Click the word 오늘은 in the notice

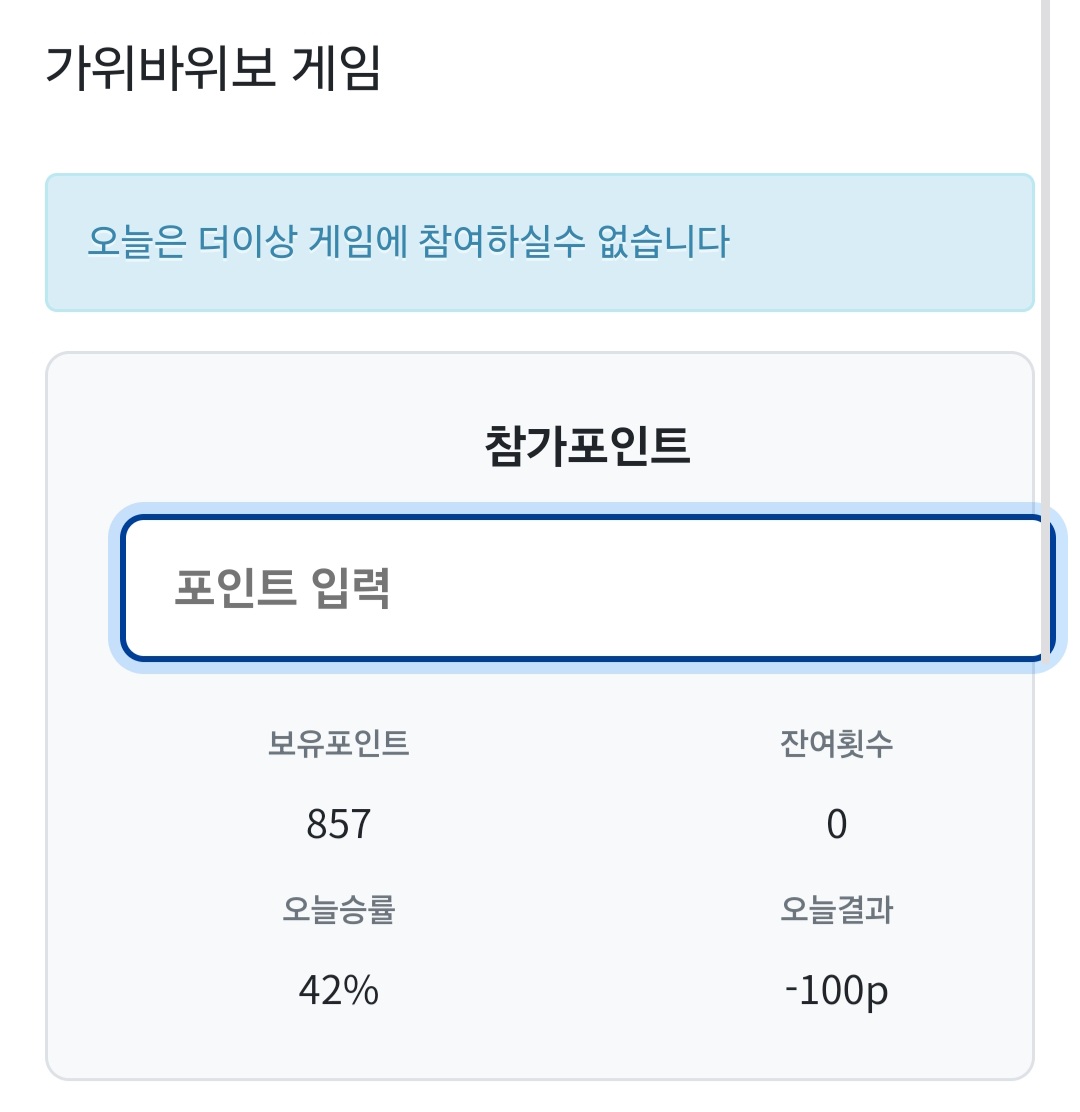pyautogui.click(x=137, y=242)
